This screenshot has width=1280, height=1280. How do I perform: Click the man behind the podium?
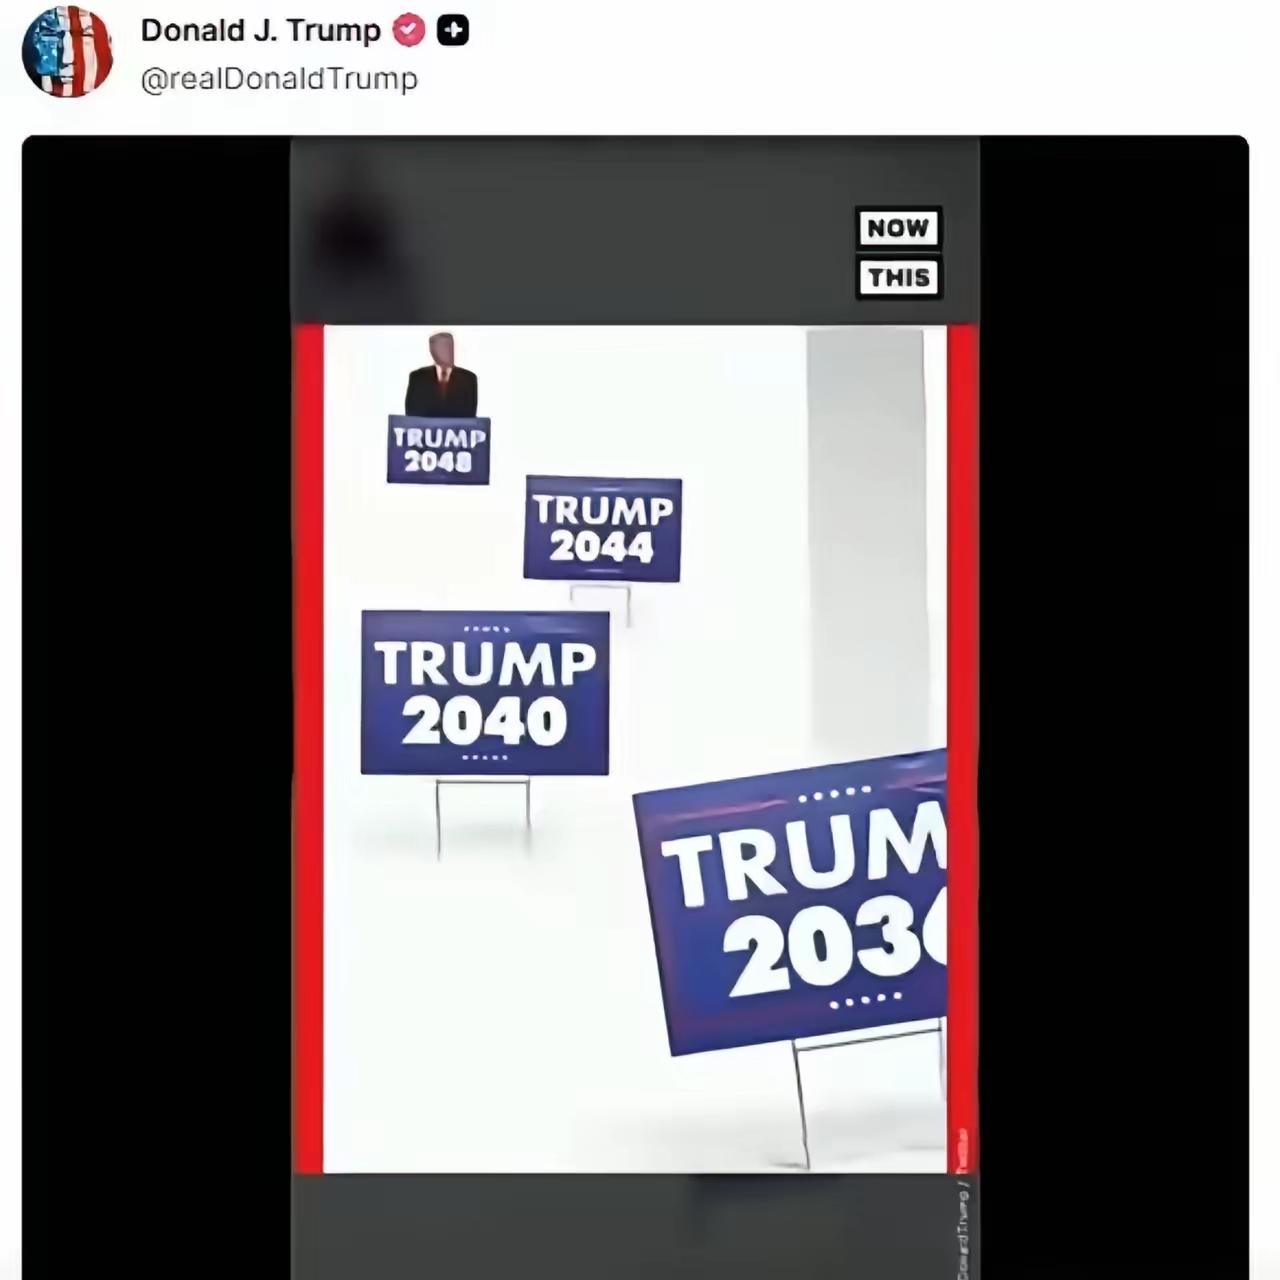pyautogui.click(x=441, y=375)
